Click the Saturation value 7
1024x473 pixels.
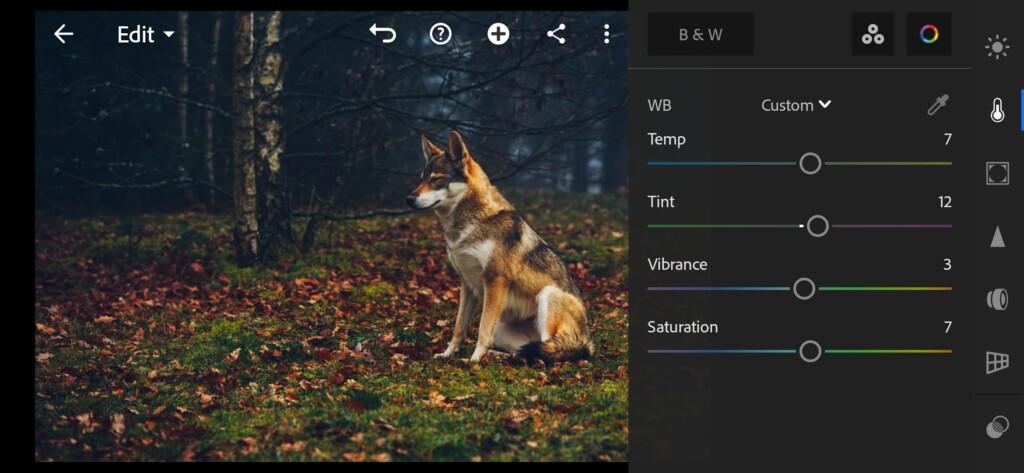click(x=948, y=327)
